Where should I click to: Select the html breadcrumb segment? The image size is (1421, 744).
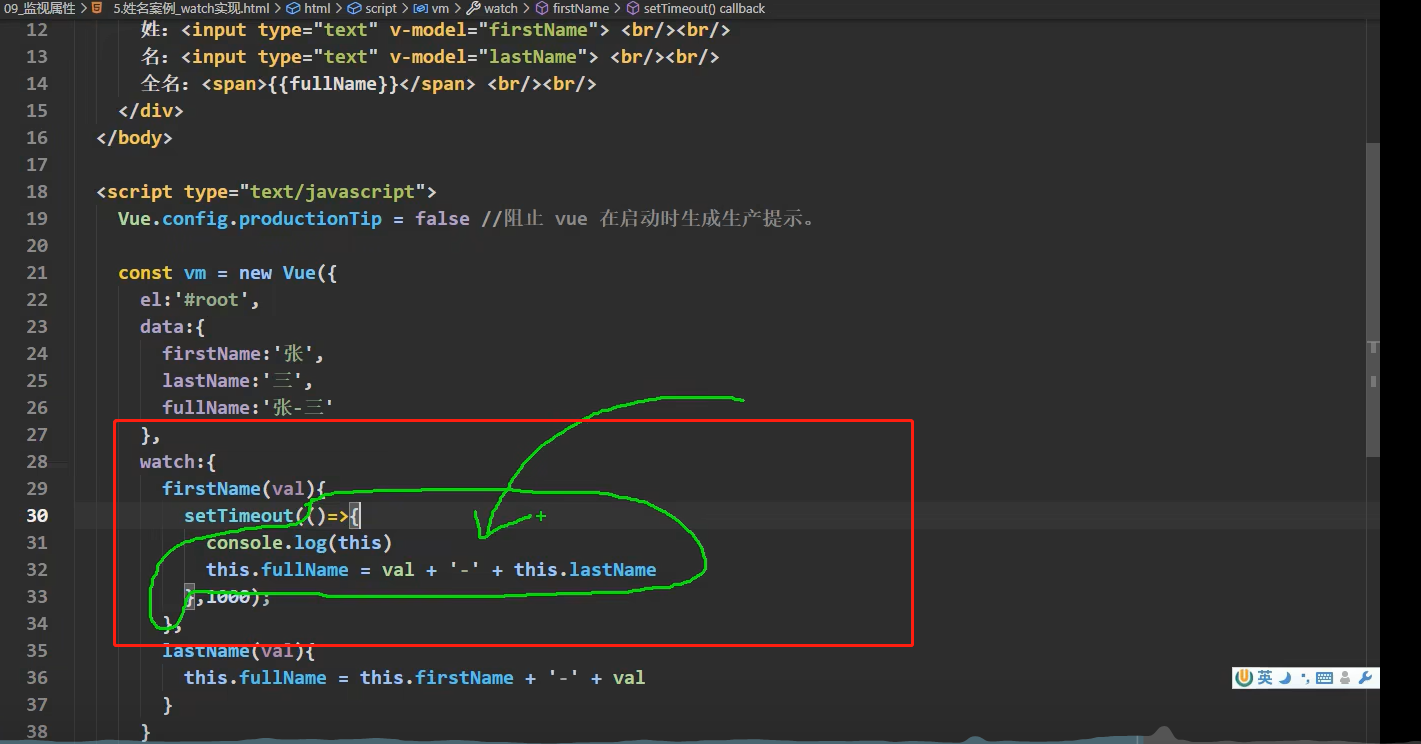317,8
